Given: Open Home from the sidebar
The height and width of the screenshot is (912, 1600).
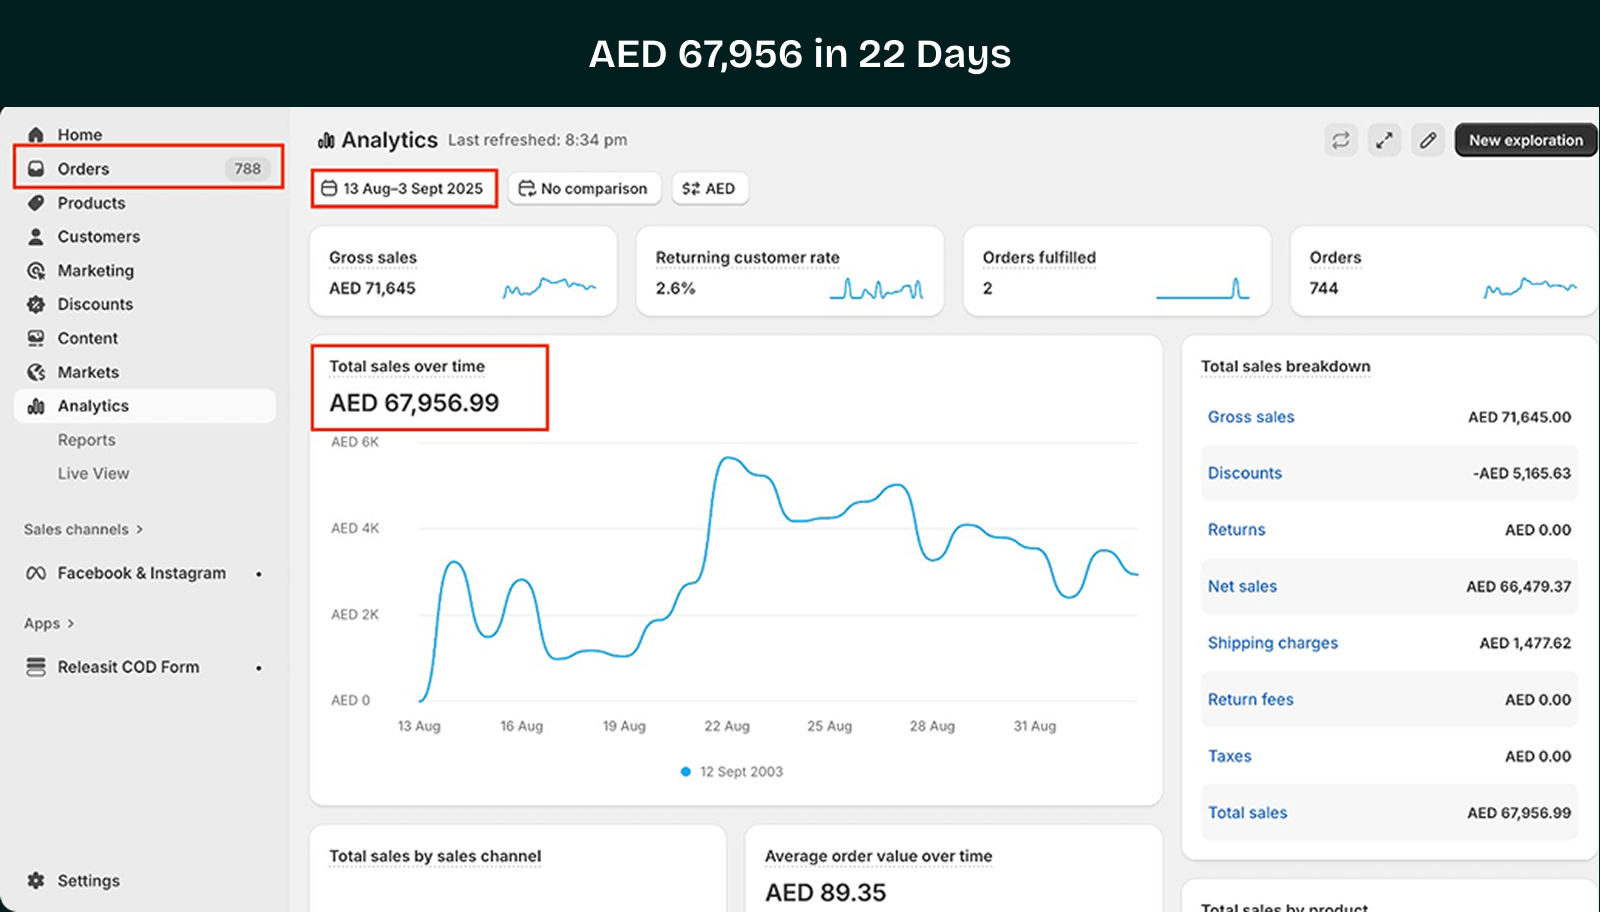Looking at the screenshot, I should point(79,135).
